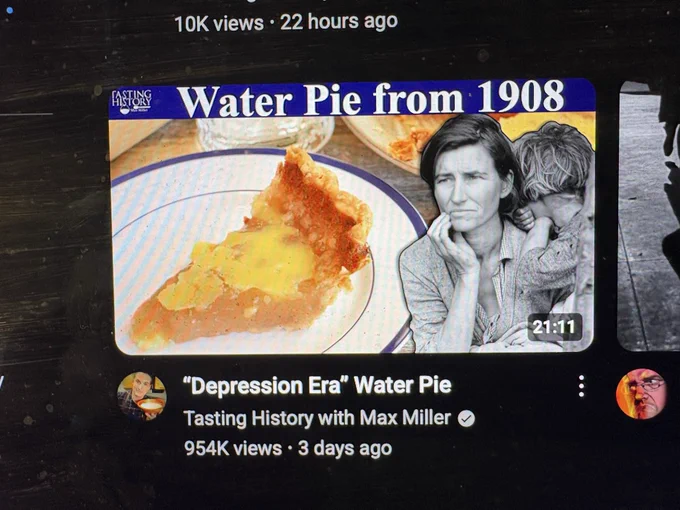Click the "Water Pie from 1908" banner
680x510 pixels.
click(x=370, y=99)
